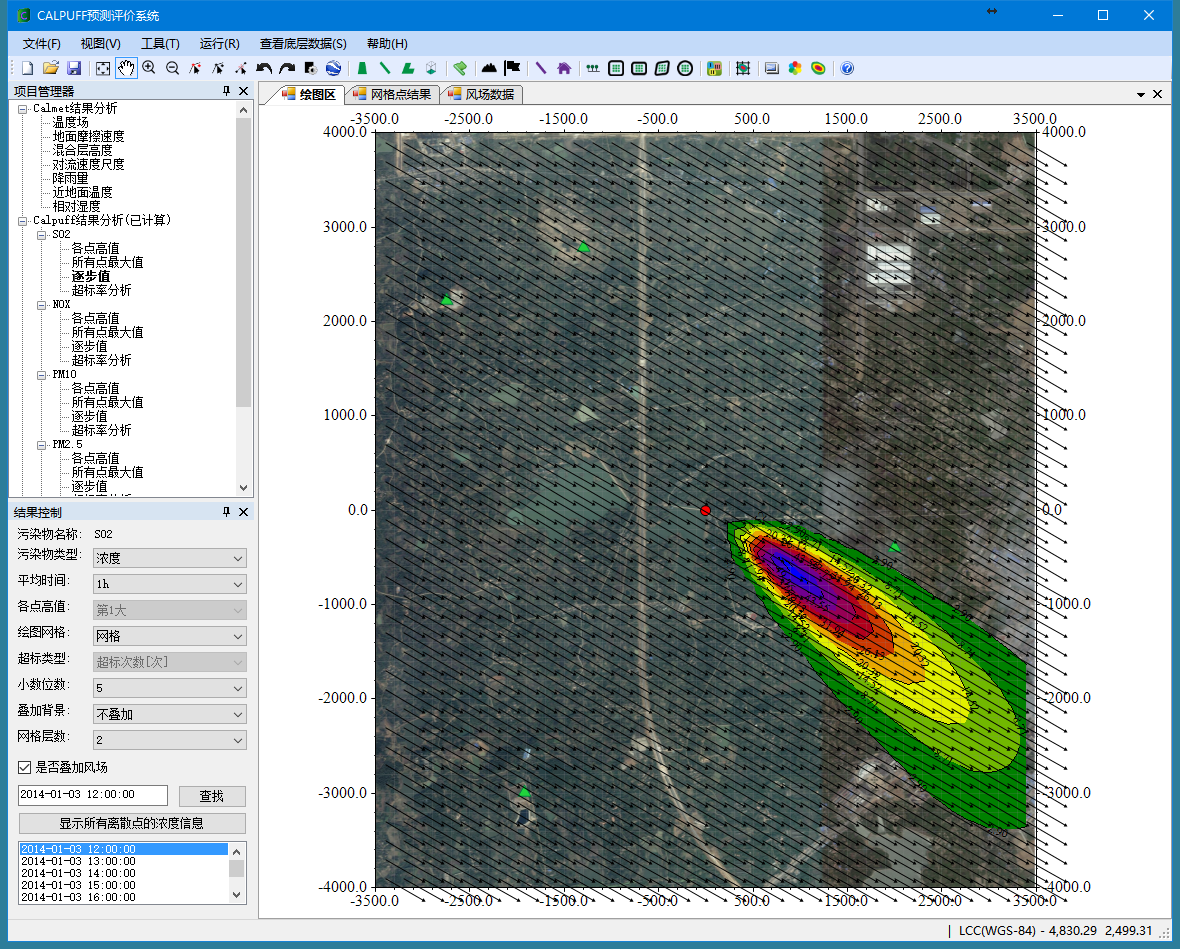Click the save floppy disk icon
This screenshot has height=949, width=1180.
click(74, 68)
